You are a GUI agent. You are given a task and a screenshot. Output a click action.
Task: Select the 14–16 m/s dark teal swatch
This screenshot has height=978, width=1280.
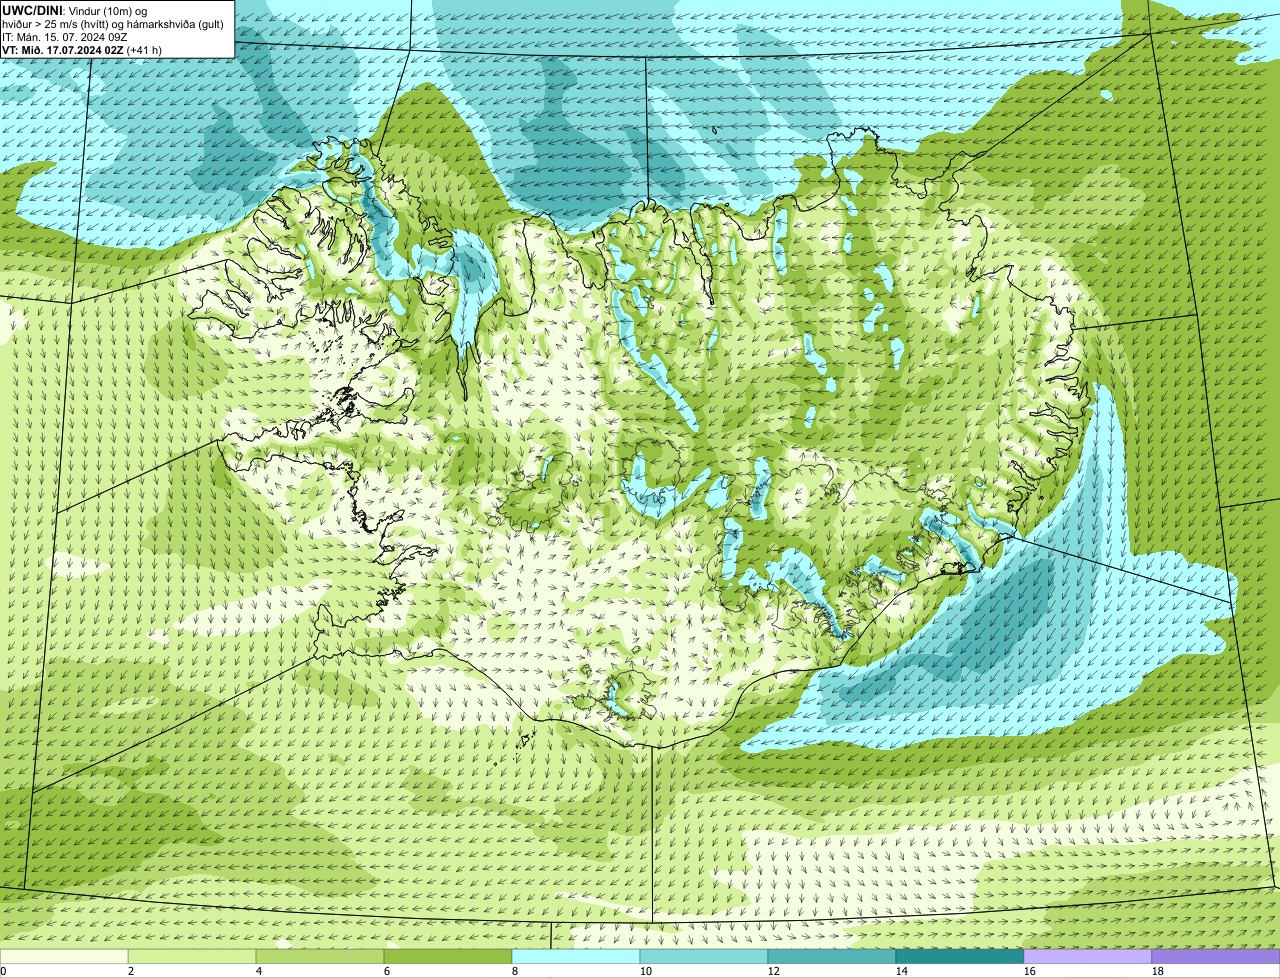point(960,956)
